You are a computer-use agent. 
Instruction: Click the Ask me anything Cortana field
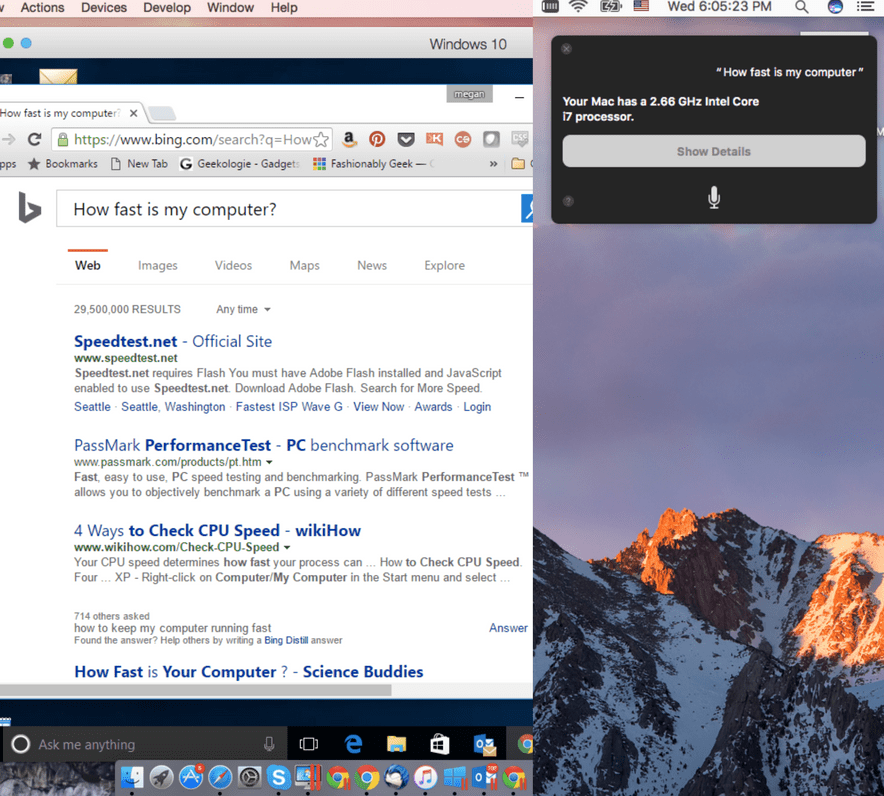[x=144, y=744]
